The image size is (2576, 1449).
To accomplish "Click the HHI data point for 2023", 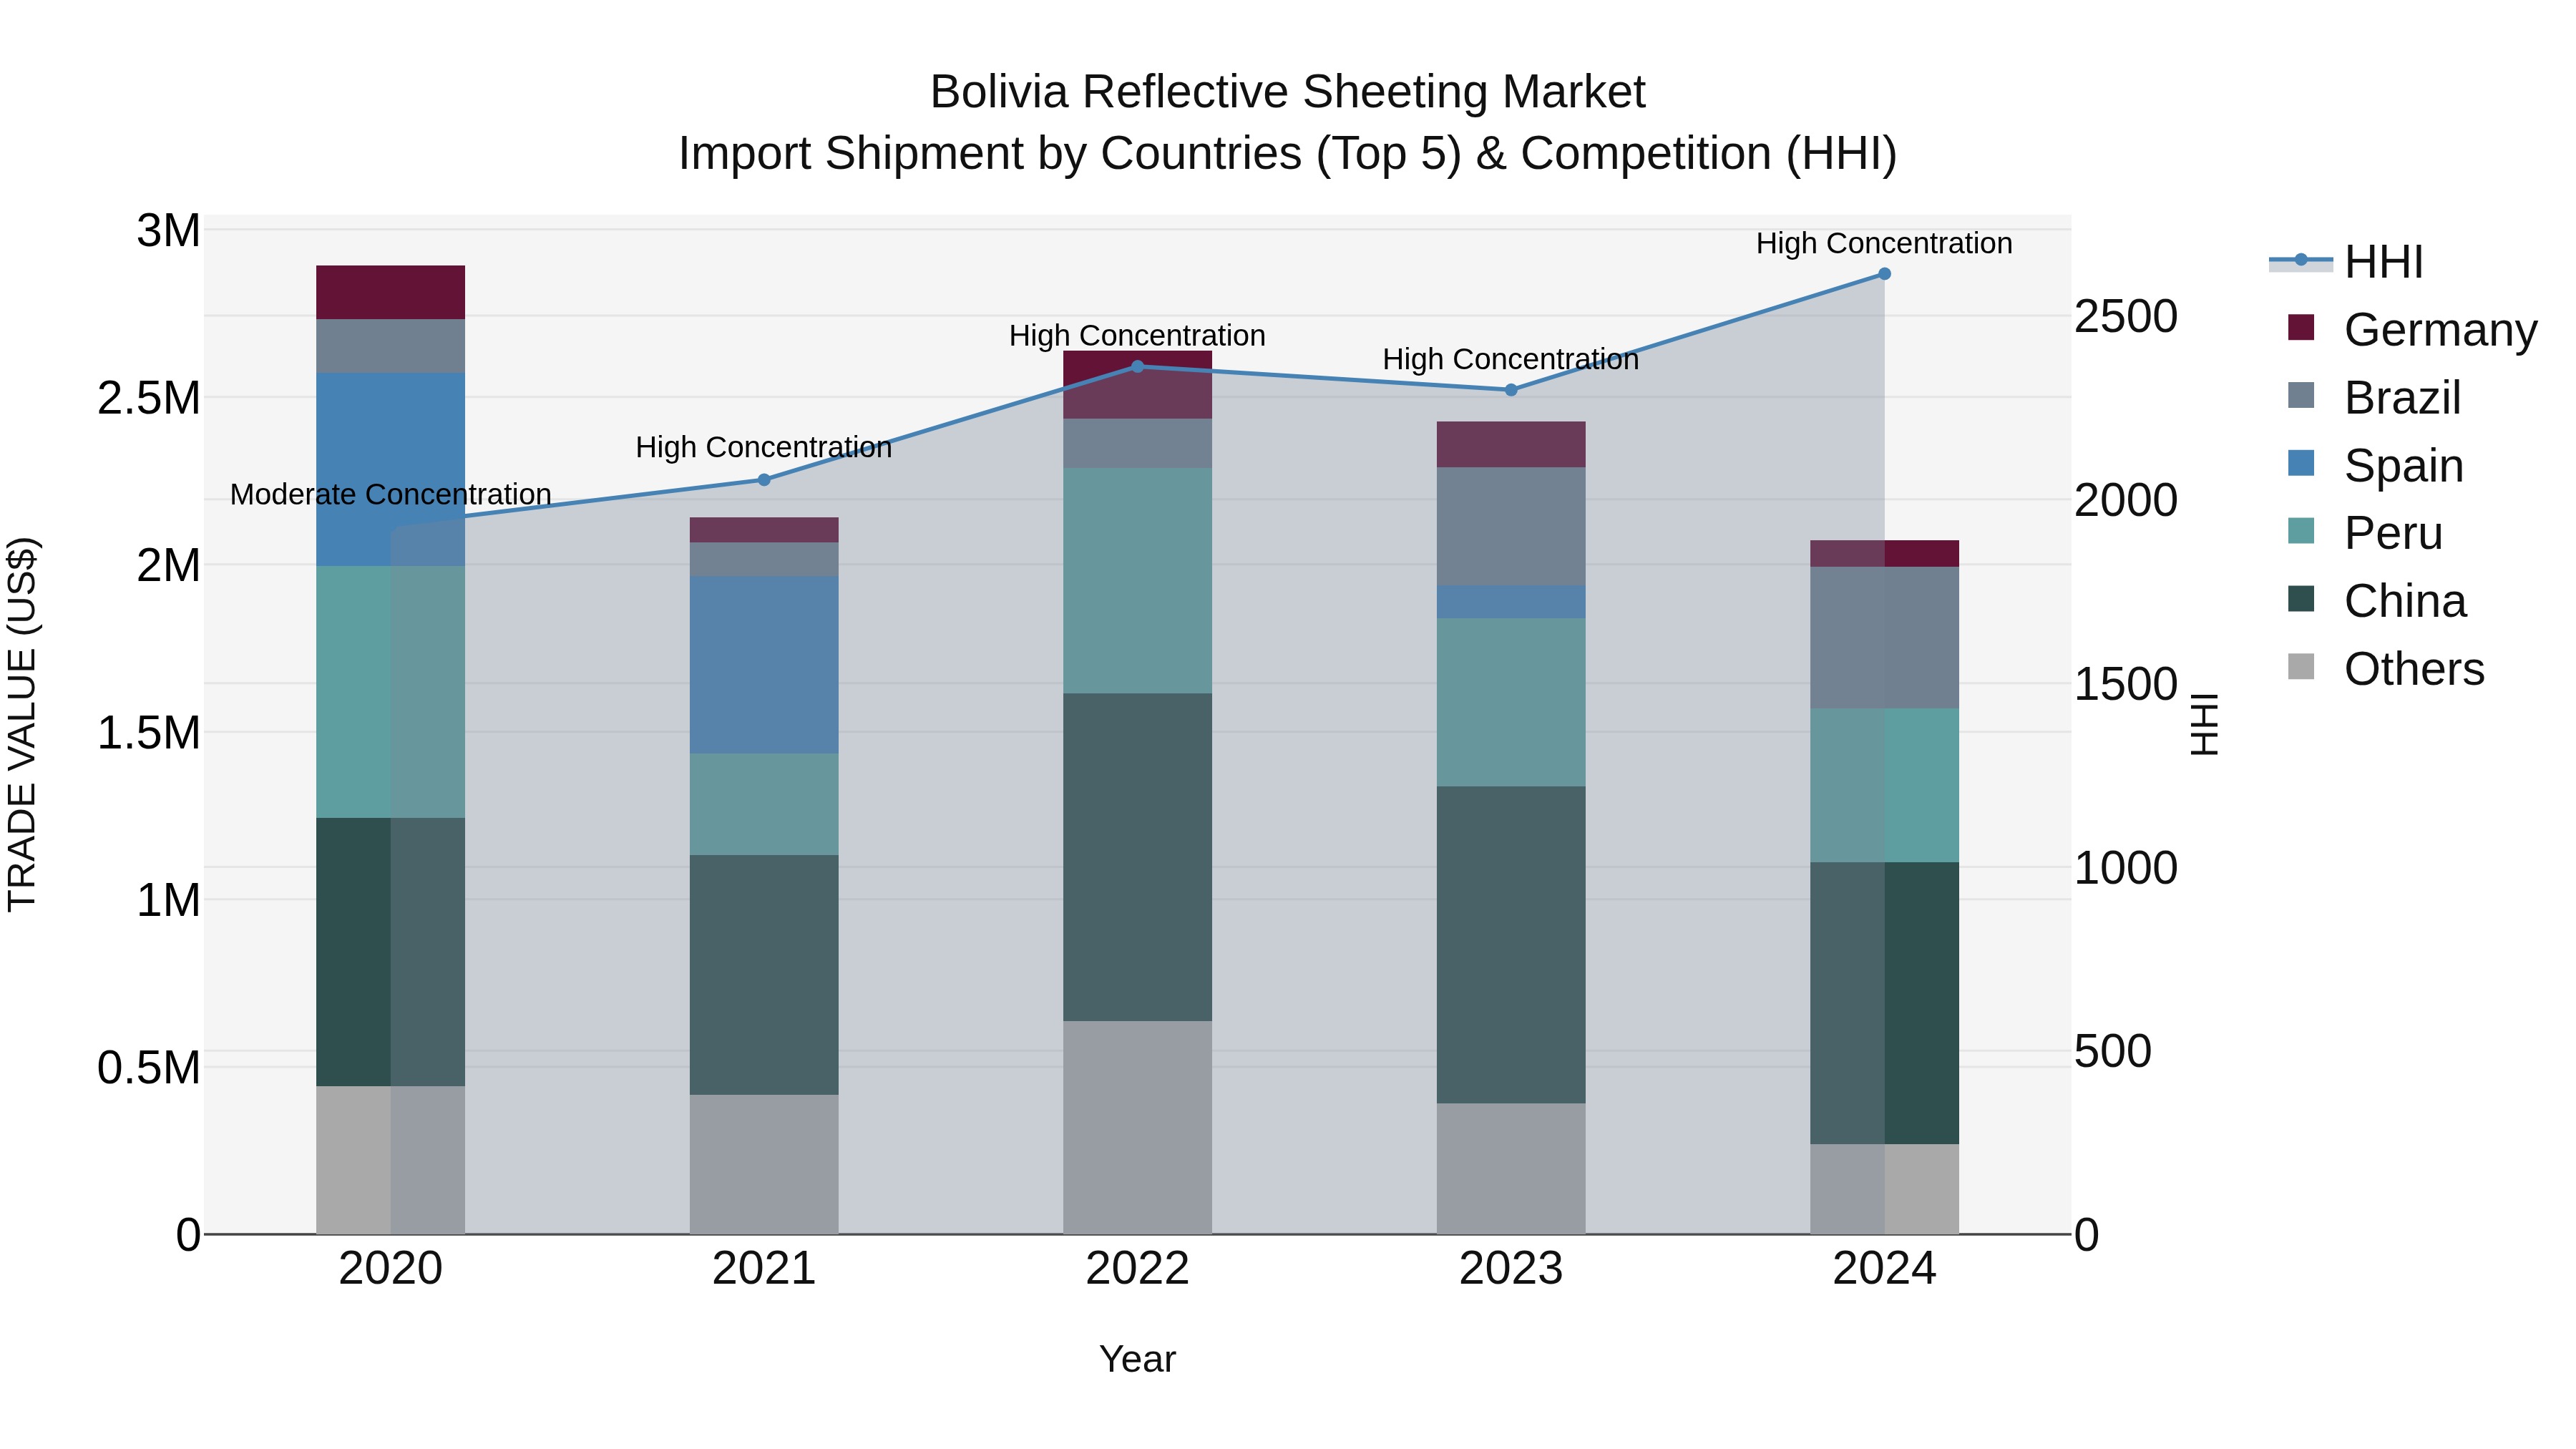I will (x=1511, y=390).
